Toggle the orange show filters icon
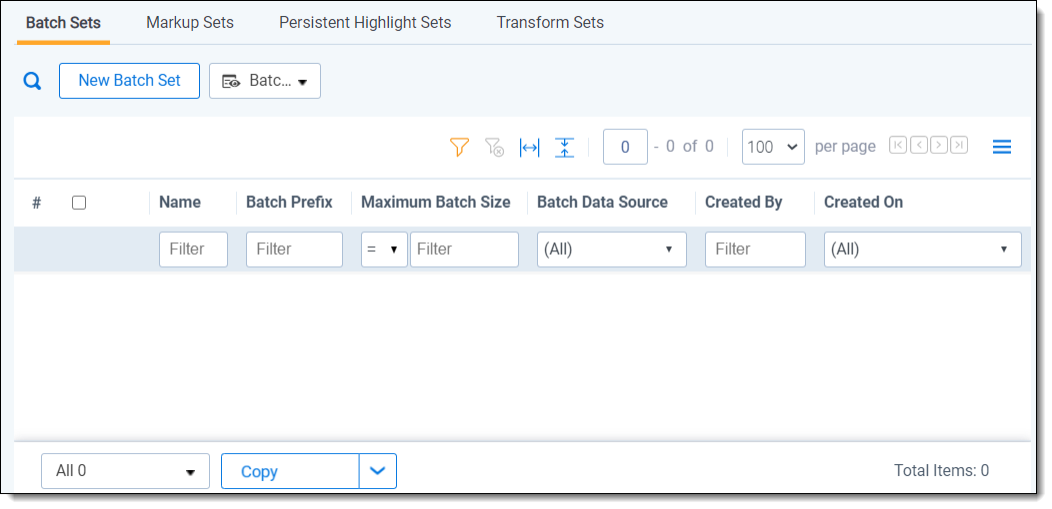This screenshot has width=1052, height=509. click(x=459, y=147)
